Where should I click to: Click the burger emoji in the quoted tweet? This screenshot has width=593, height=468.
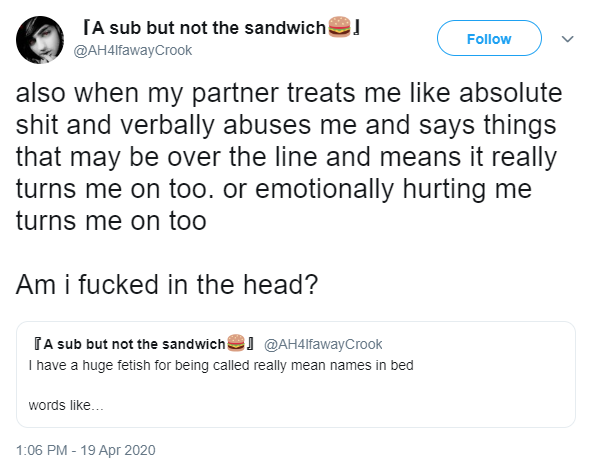click(x=236, y=343)
